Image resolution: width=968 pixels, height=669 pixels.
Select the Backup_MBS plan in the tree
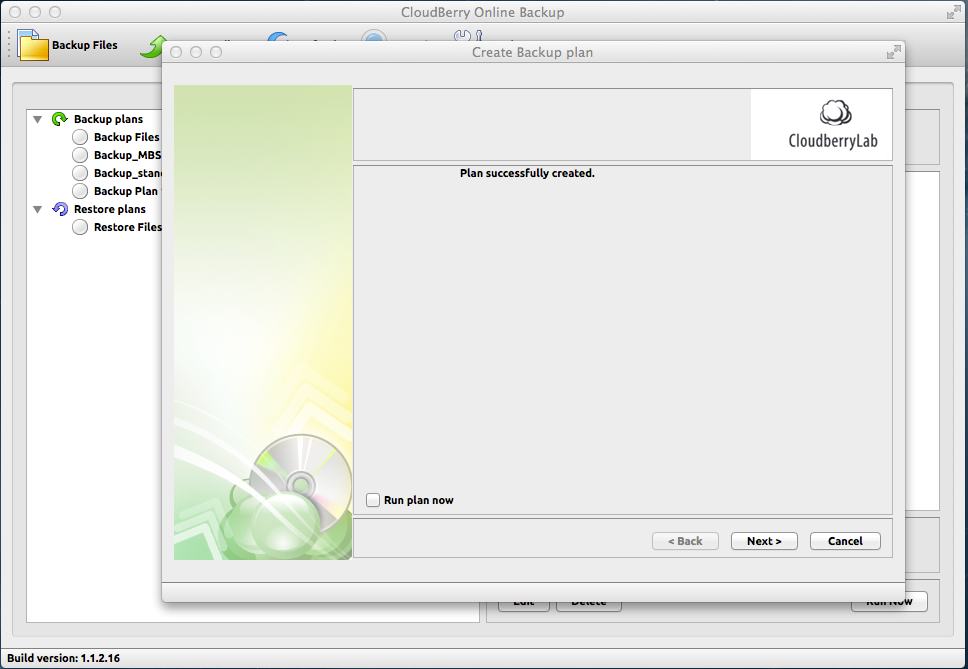[127, 155]
